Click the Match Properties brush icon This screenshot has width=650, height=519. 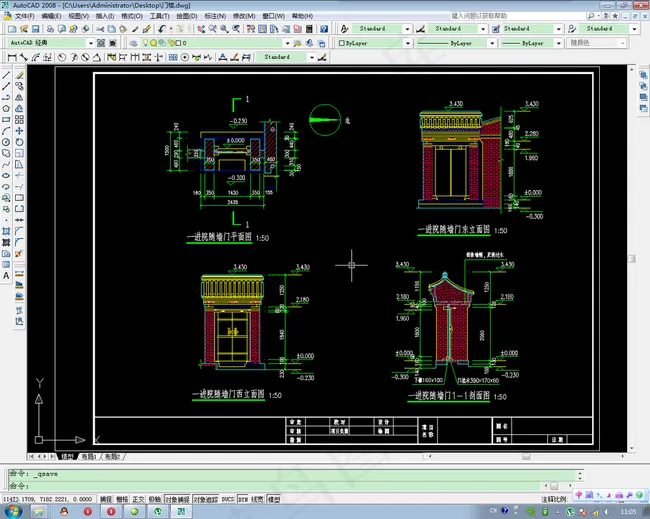(146, 29)
